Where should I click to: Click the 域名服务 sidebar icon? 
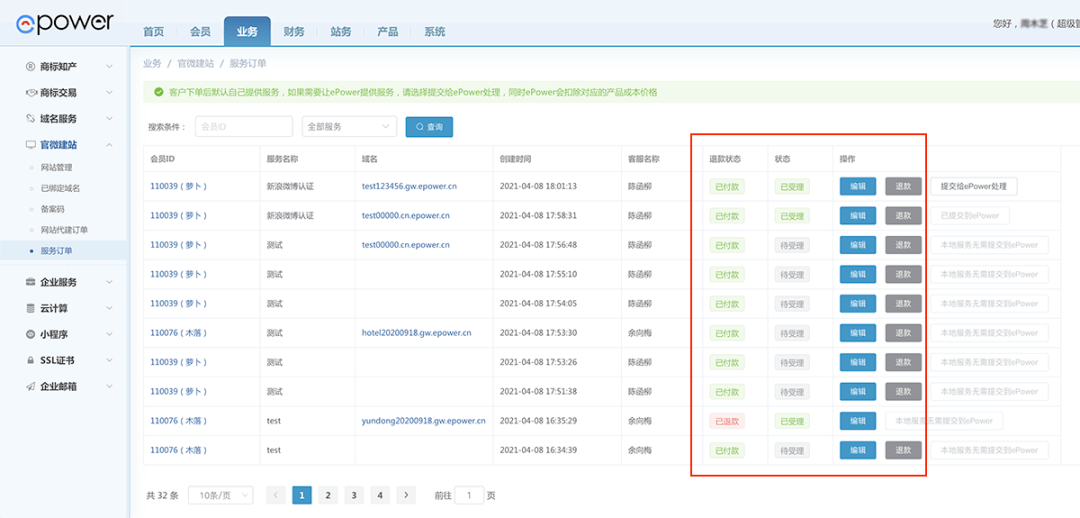coord(31,118)
